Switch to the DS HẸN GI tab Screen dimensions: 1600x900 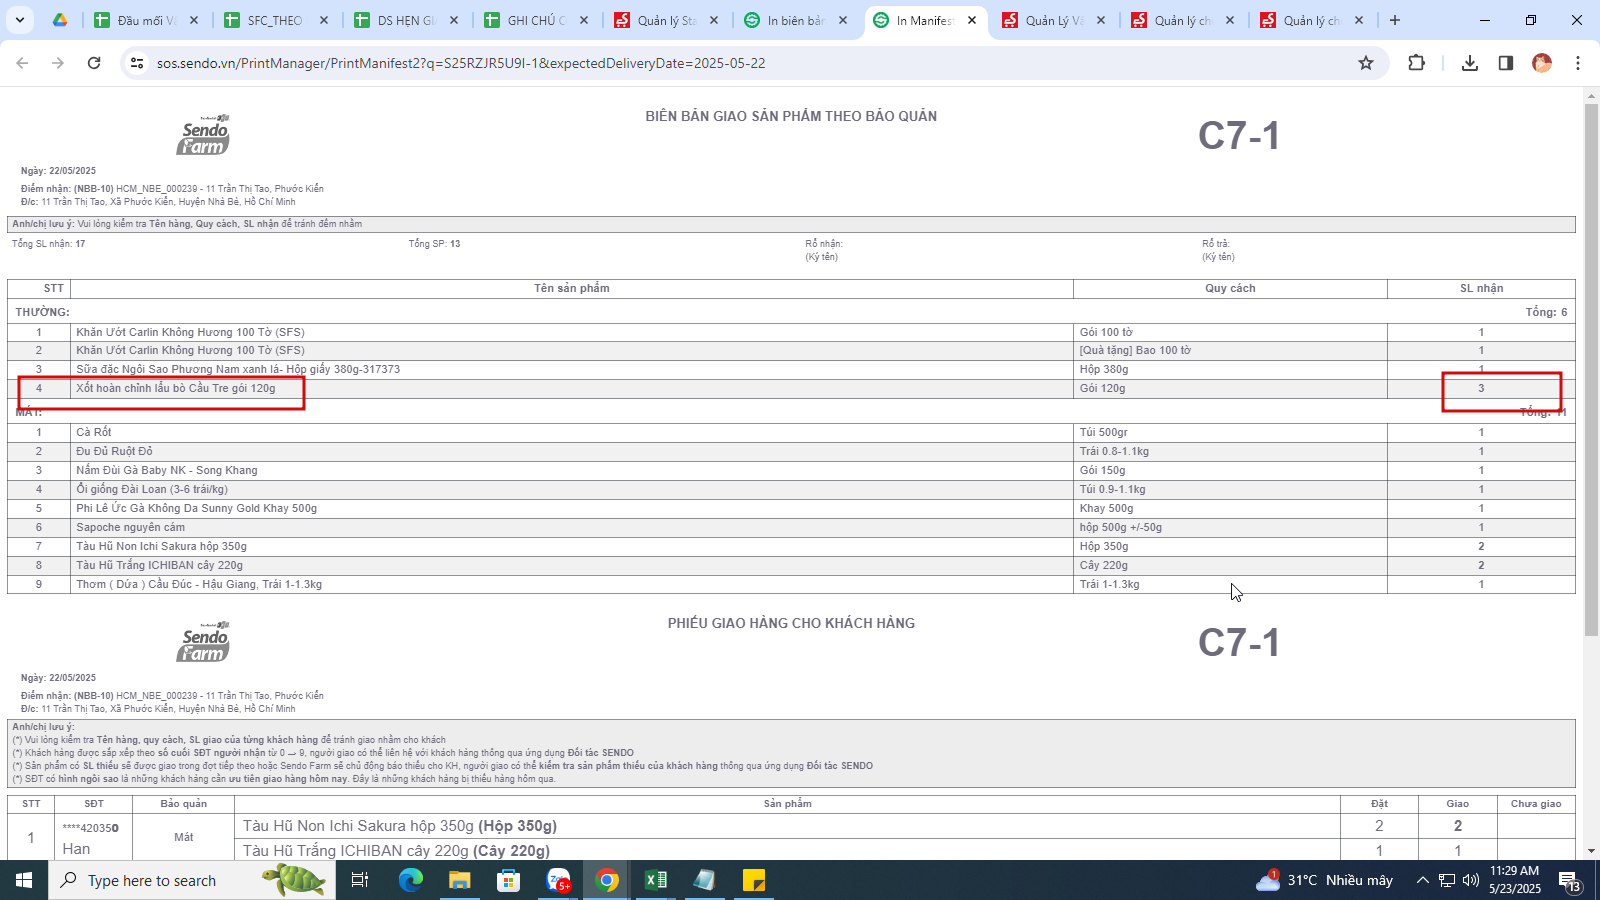(x=406, y=20)
